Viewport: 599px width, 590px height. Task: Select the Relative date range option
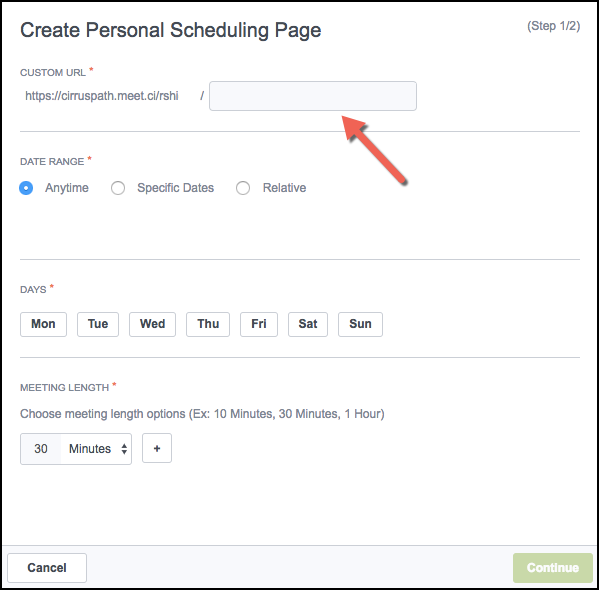pyautogui.click(x=243, y=188)
